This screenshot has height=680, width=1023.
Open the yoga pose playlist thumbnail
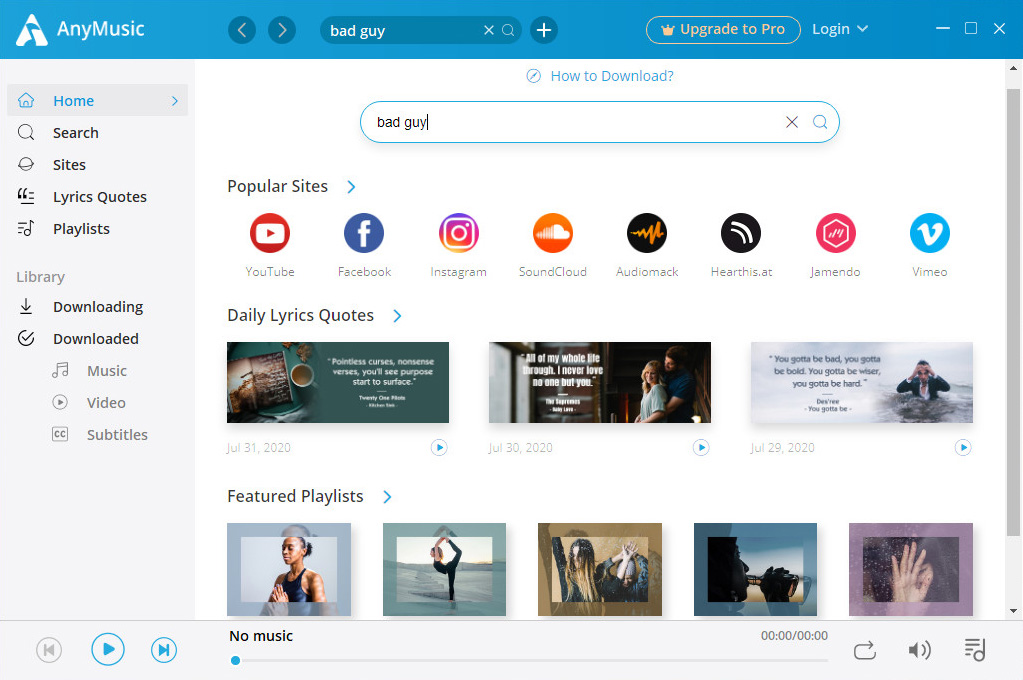[x=444, y=569]
